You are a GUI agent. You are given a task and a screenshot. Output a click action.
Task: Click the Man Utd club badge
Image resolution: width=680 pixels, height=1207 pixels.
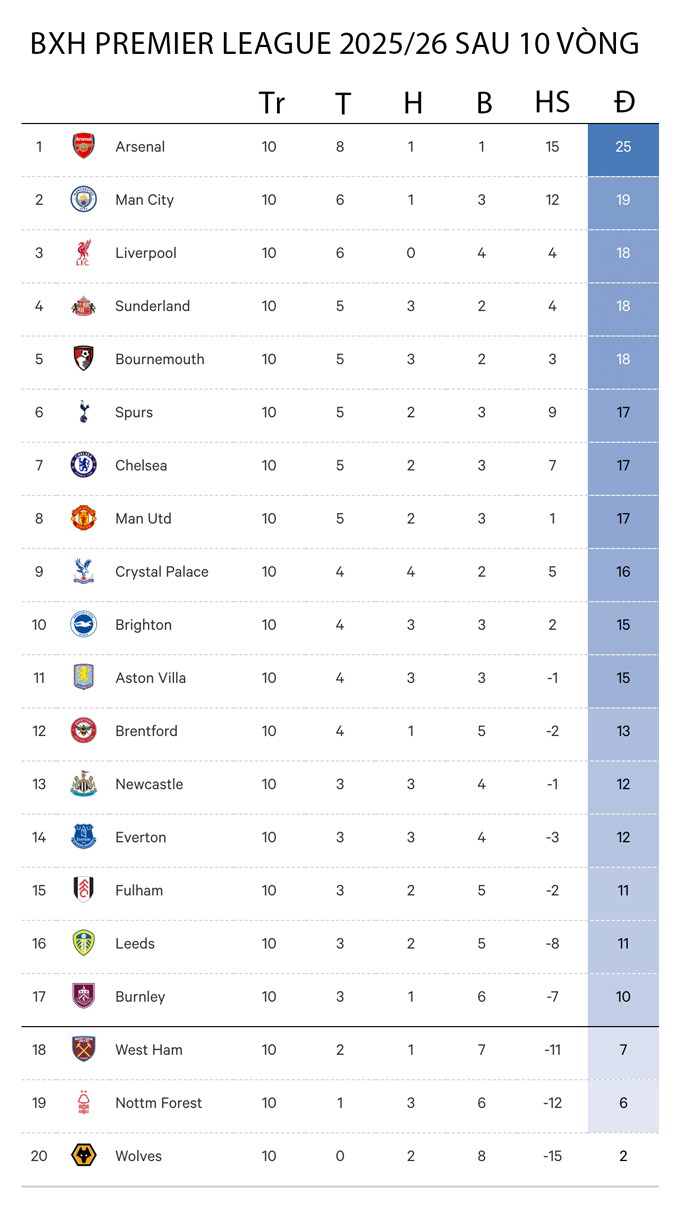pos(84,518)
